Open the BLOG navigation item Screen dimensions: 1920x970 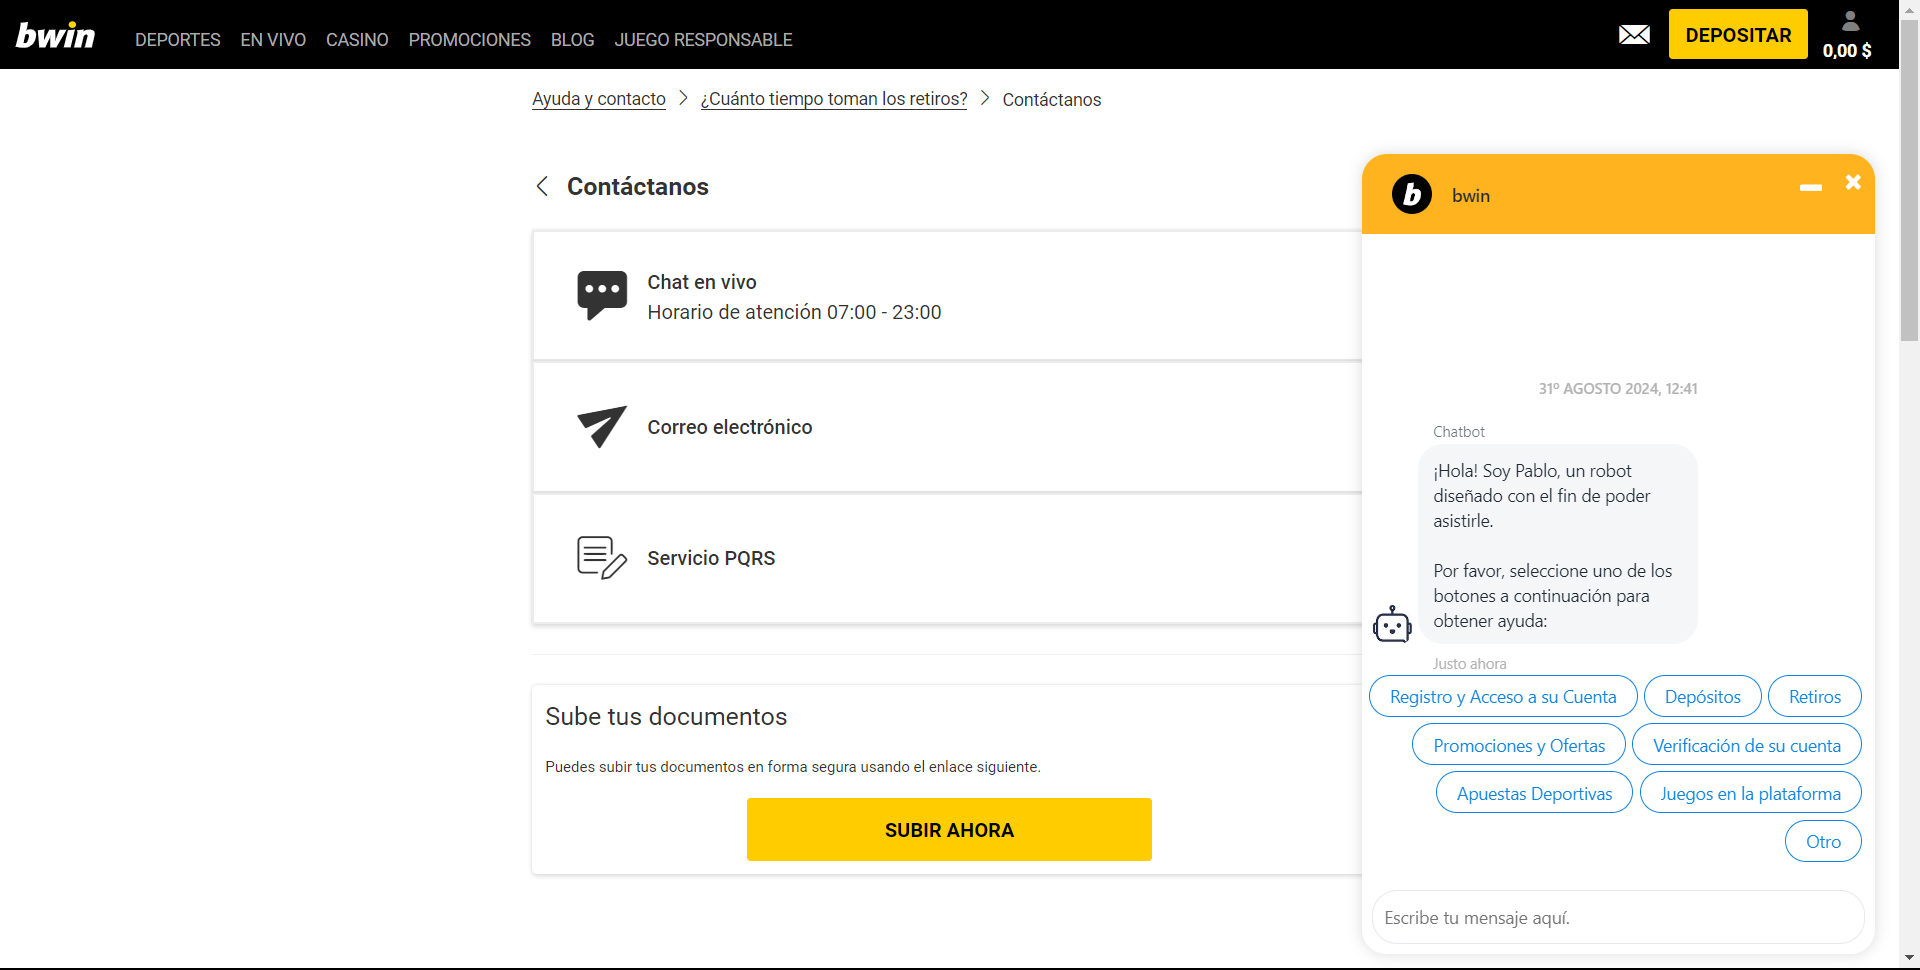click(x=573, y=40)
